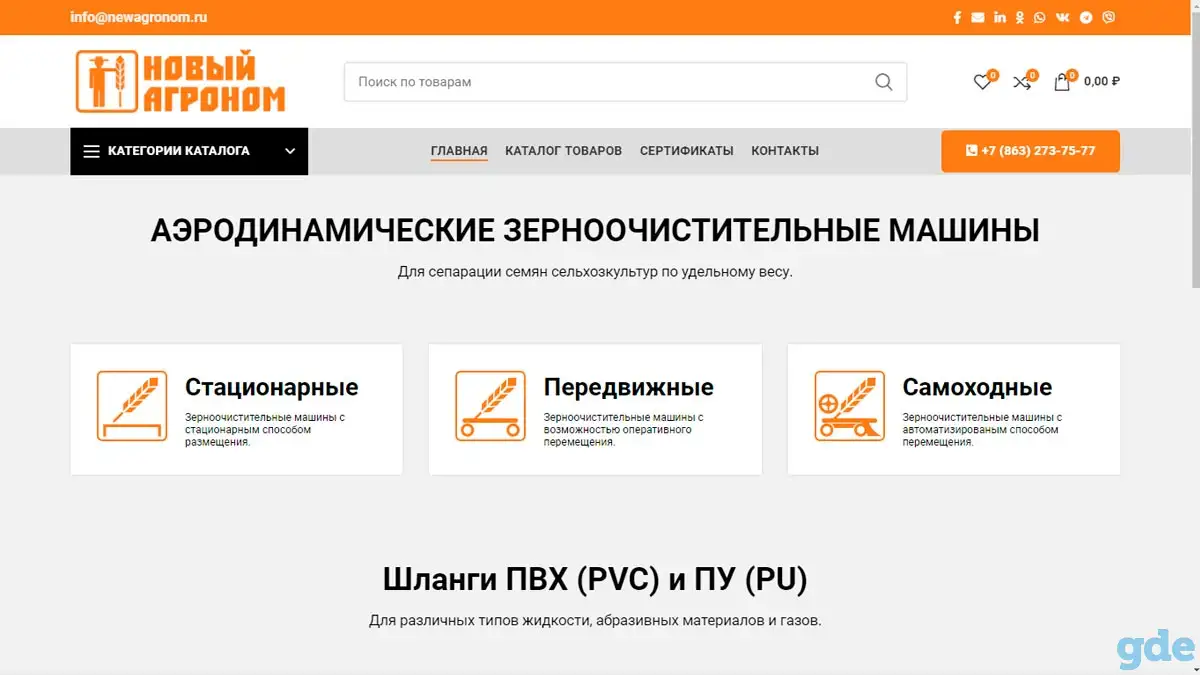Screen dimensions: 1200x675
Task: Click the hamburger icon beside Категории каталога
Action: [x=91, y=152]
